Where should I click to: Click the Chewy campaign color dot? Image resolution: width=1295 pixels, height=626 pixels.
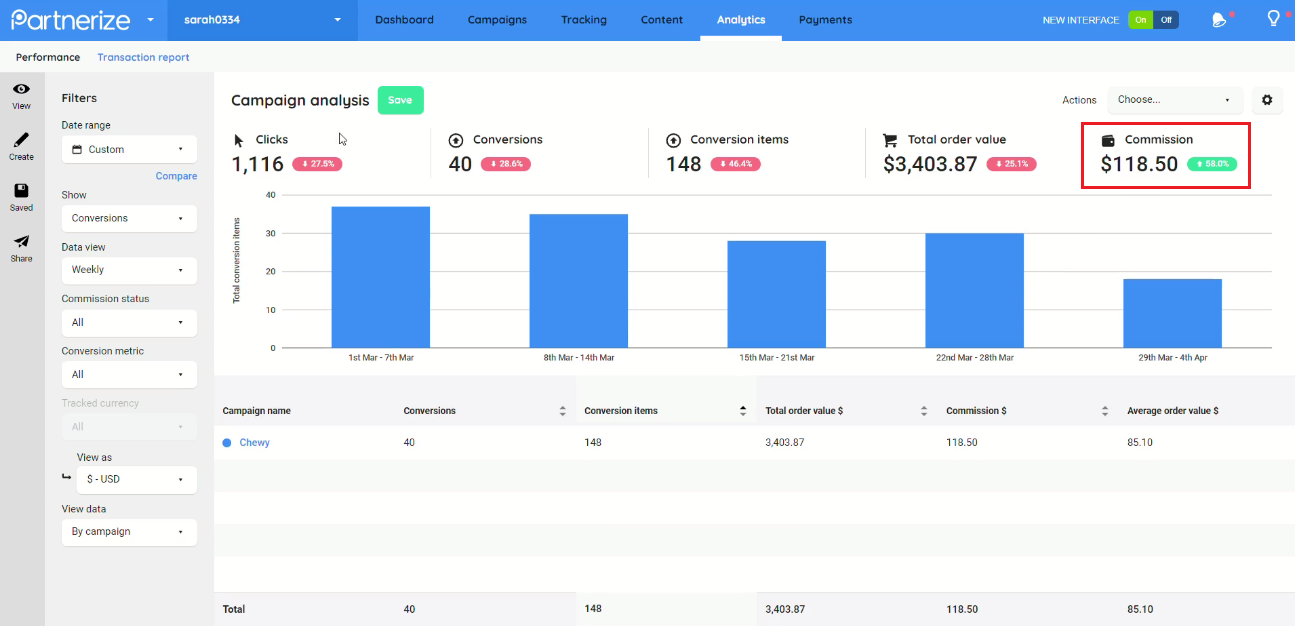[227, 442]
